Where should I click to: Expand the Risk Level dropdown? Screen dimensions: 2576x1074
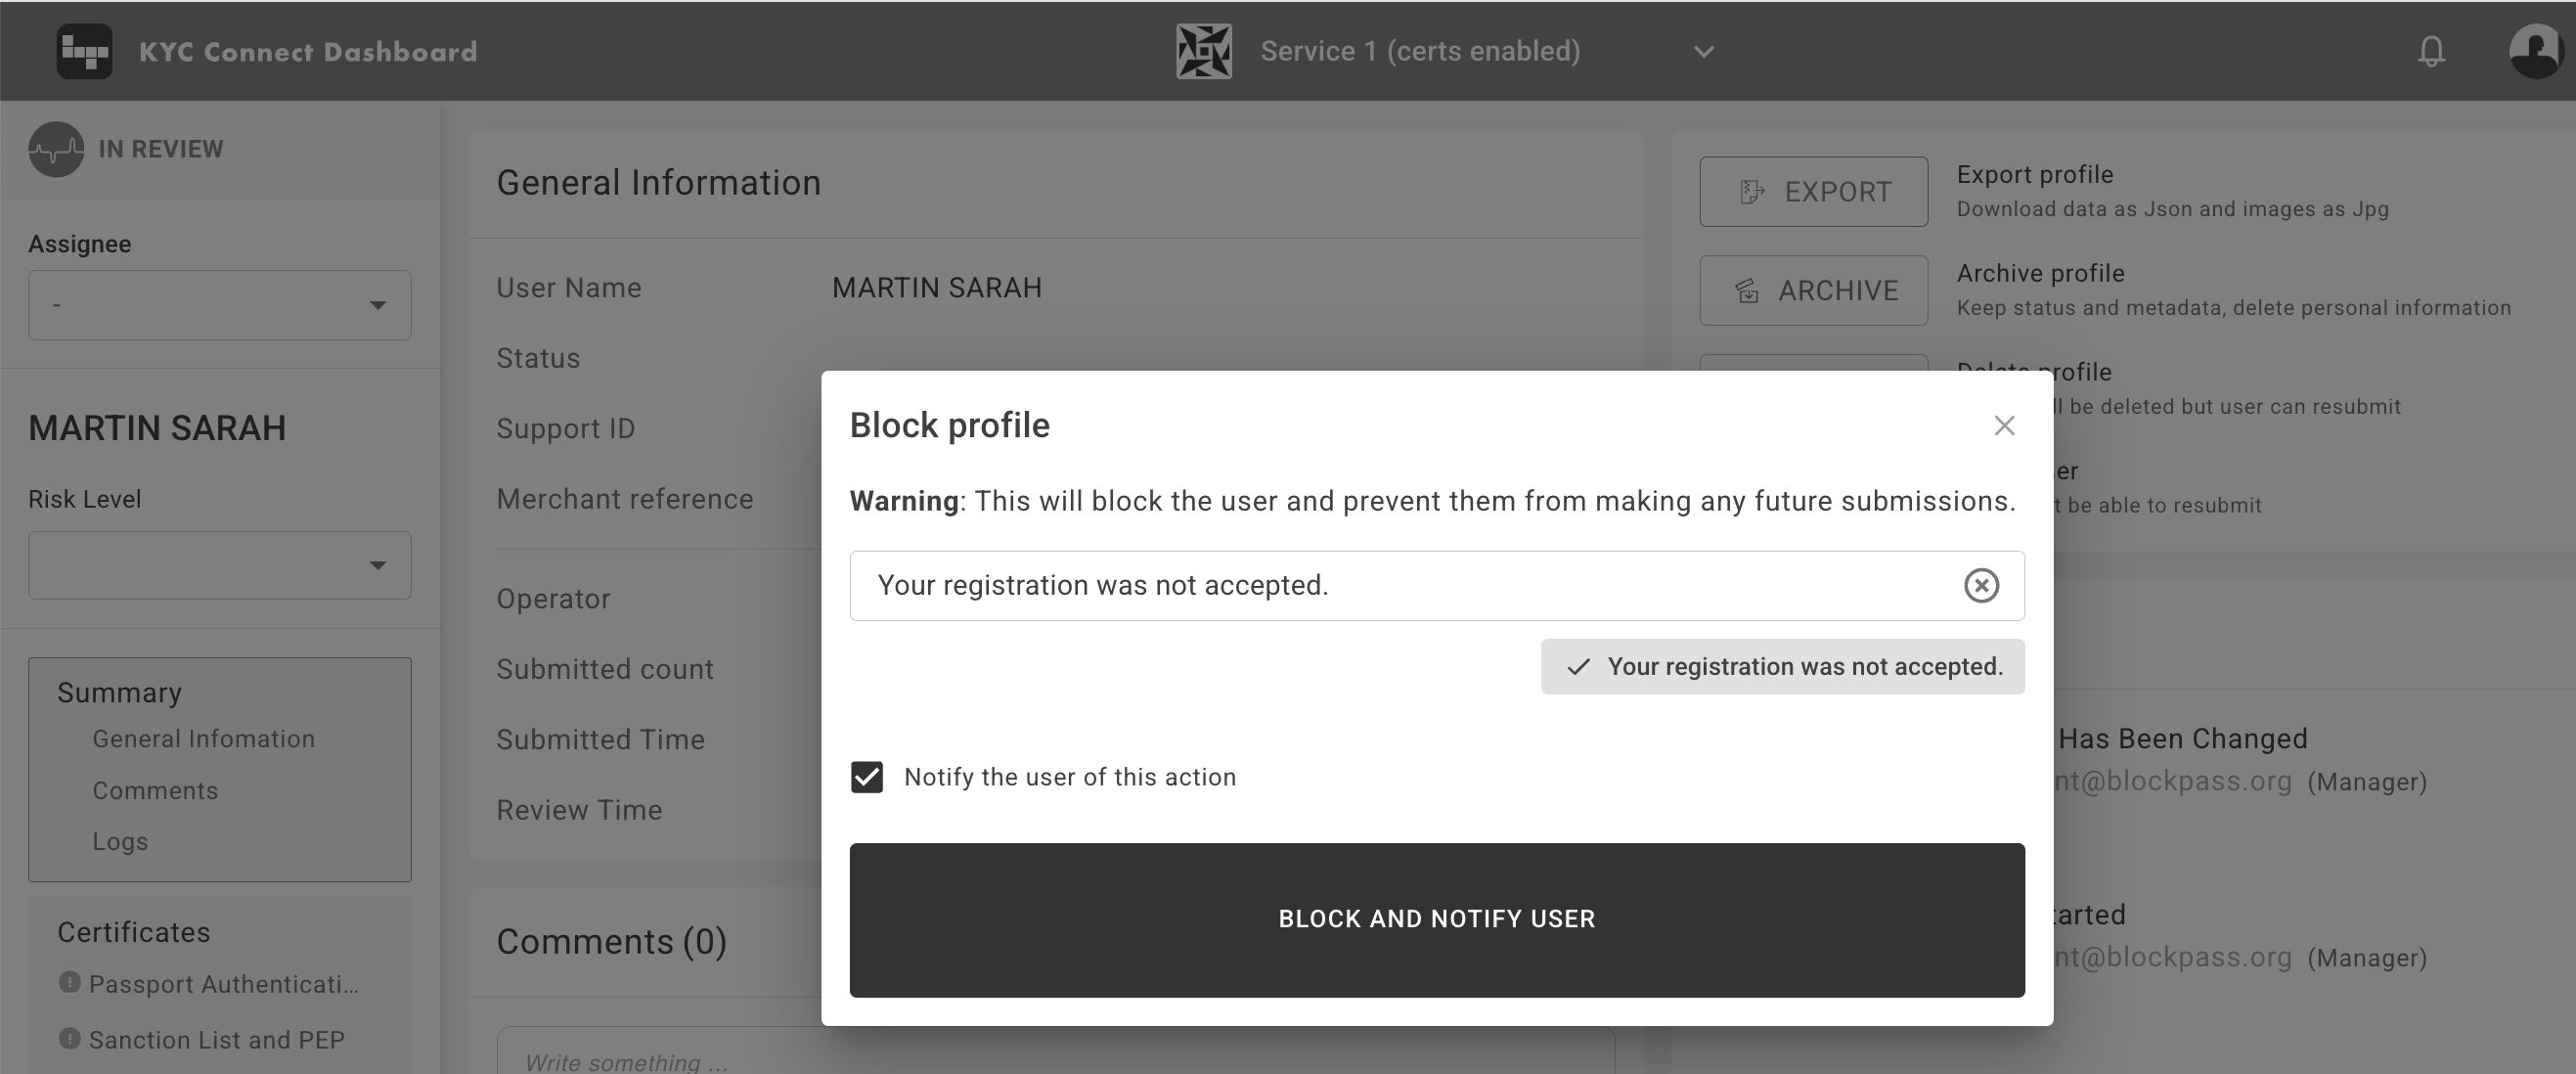tap(219, 565)
